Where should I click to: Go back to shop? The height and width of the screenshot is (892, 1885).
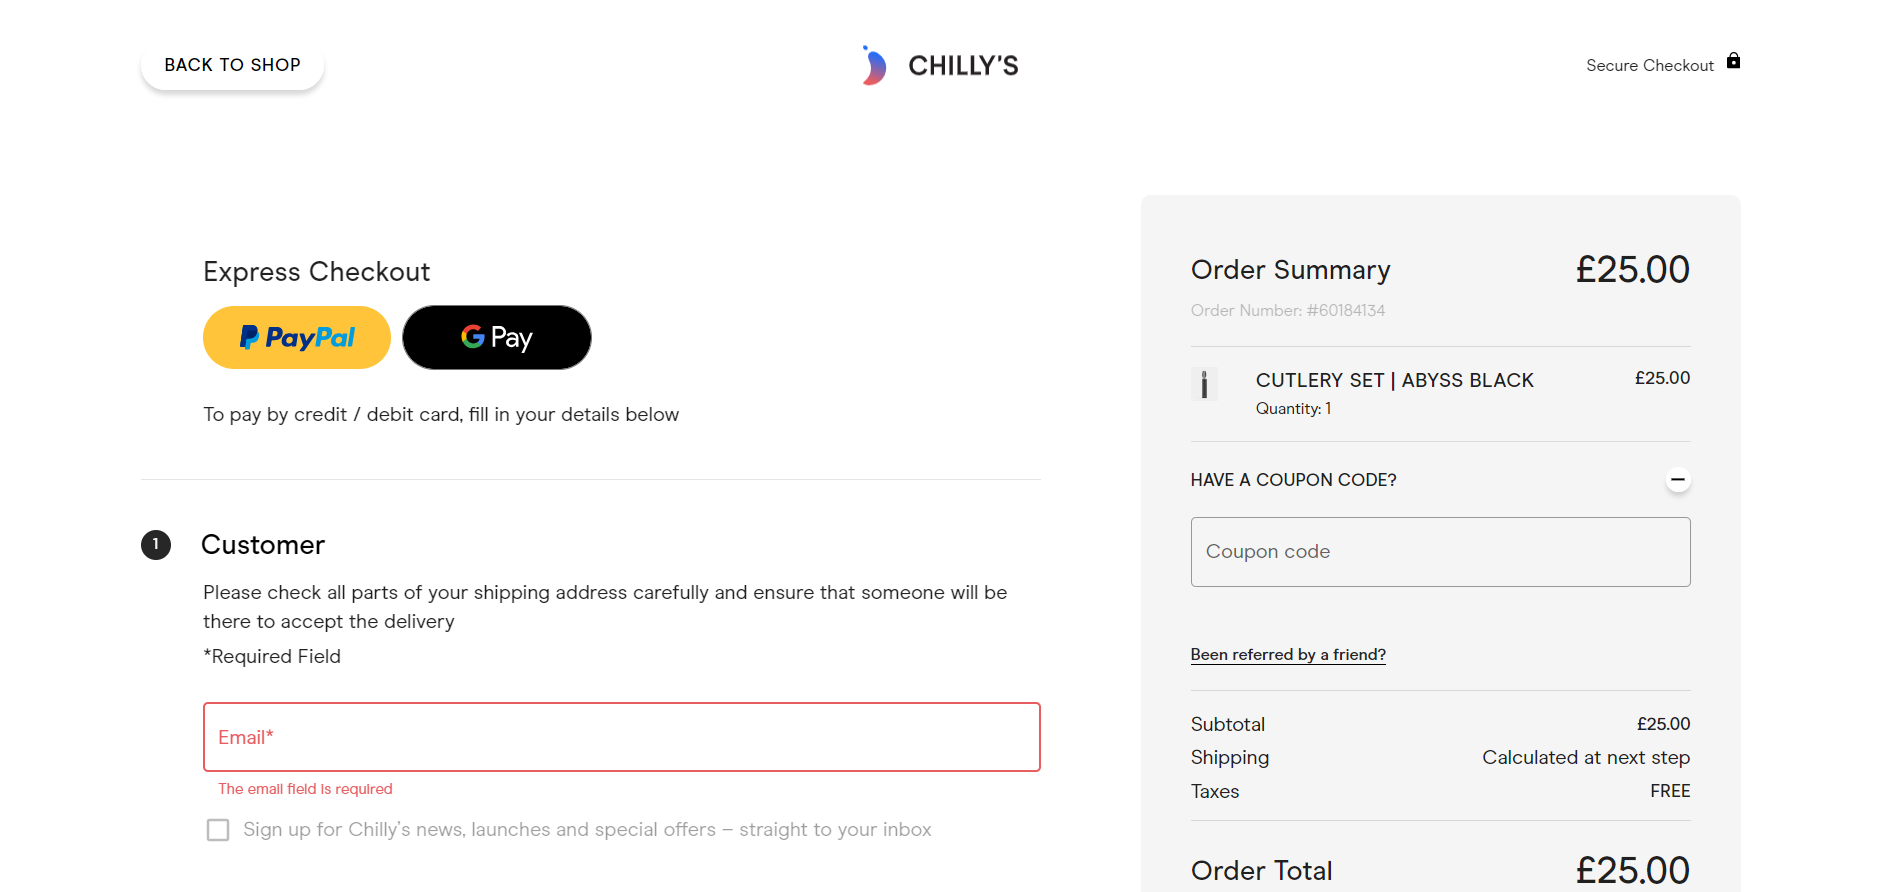[232, 65]
